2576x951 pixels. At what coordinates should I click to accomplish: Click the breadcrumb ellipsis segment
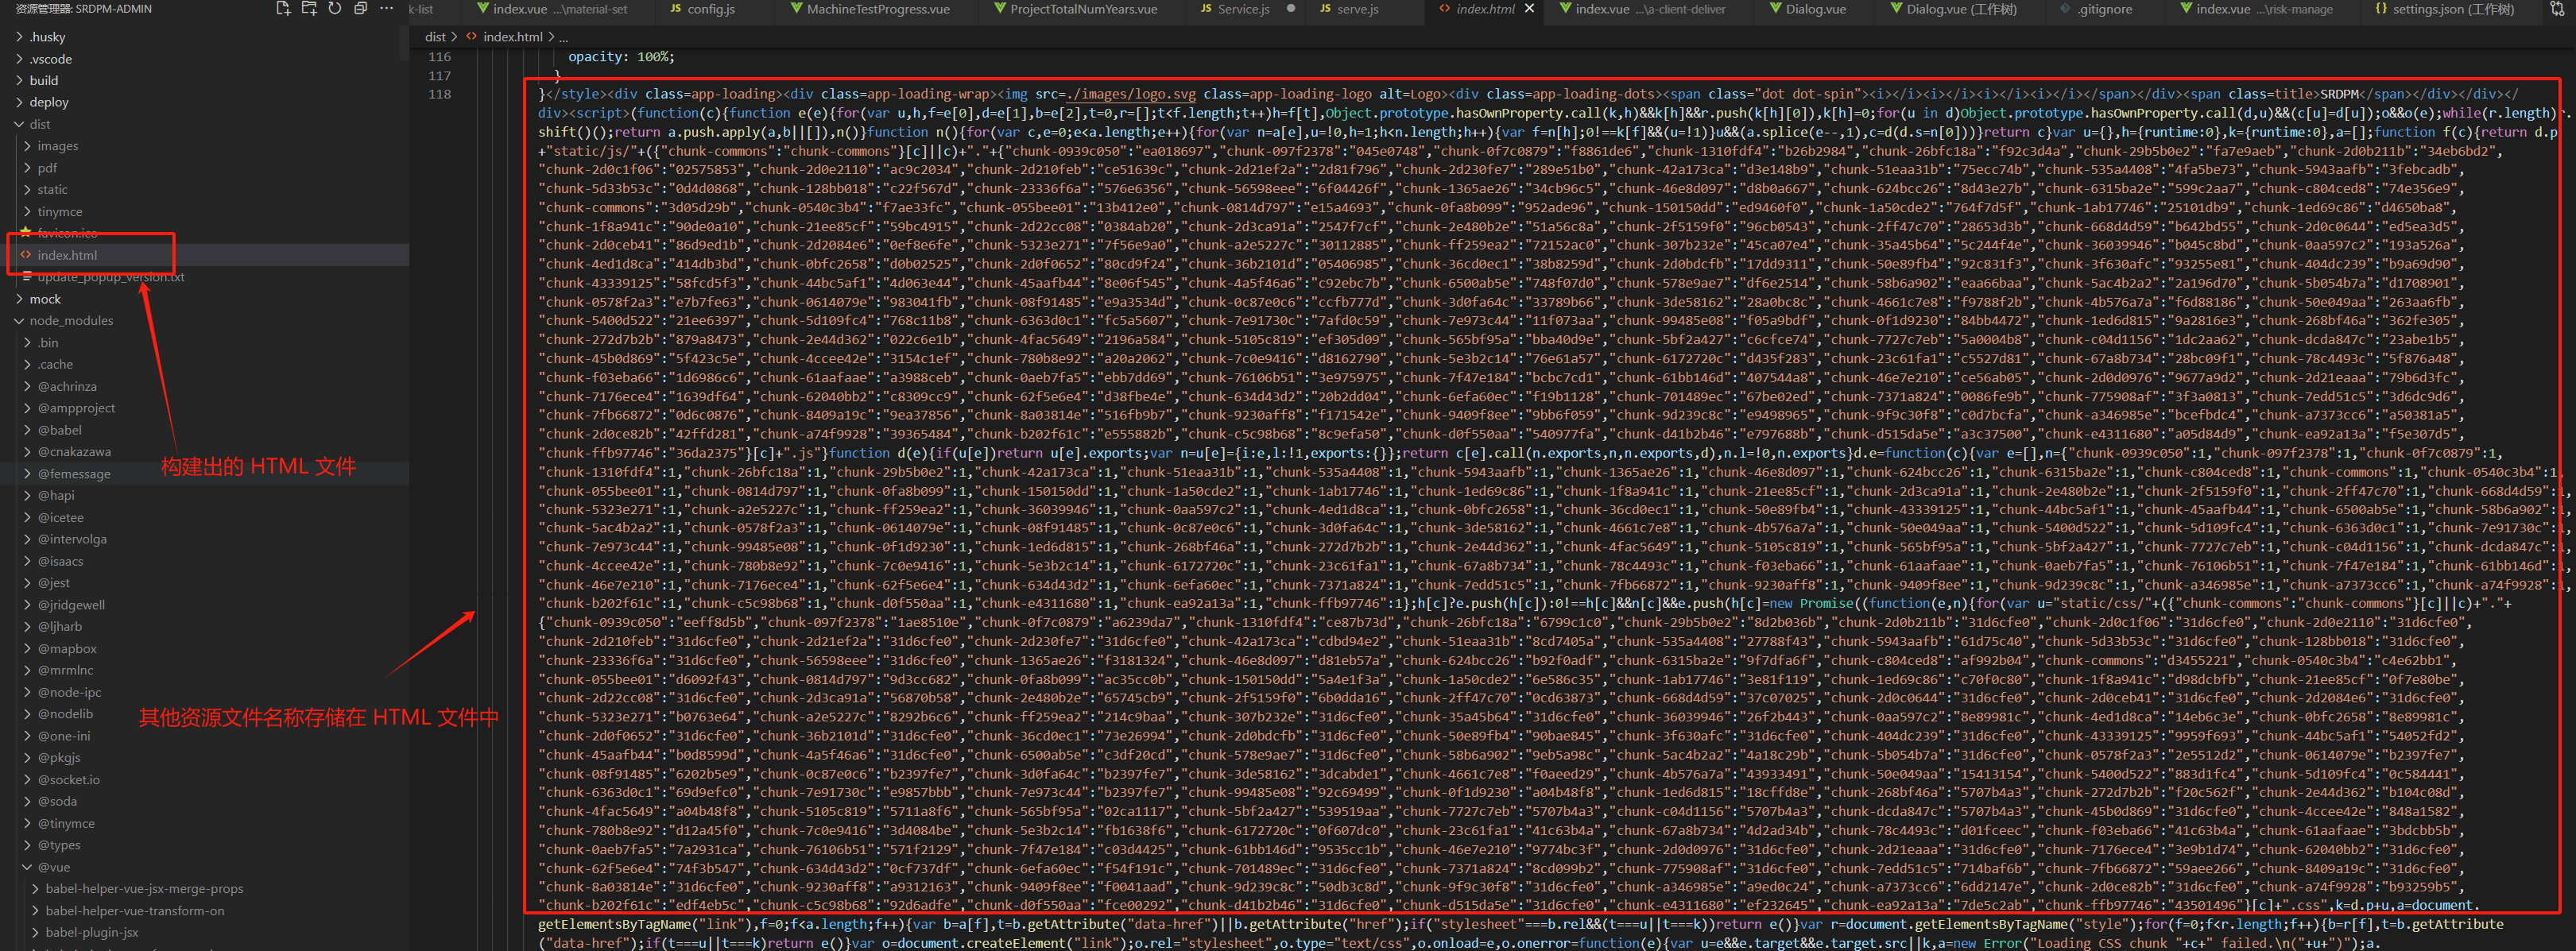click(x=564, y=37)
